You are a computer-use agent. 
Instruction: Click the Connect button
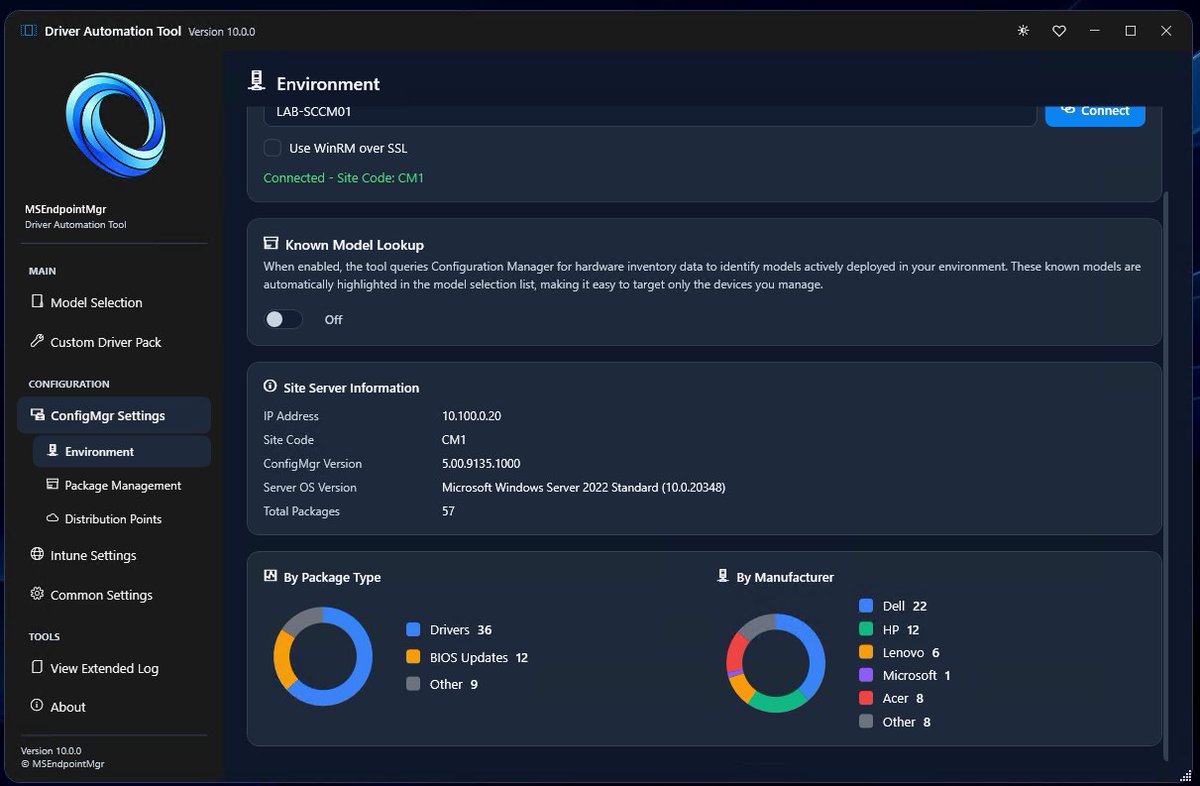(x=1095, y=111)
